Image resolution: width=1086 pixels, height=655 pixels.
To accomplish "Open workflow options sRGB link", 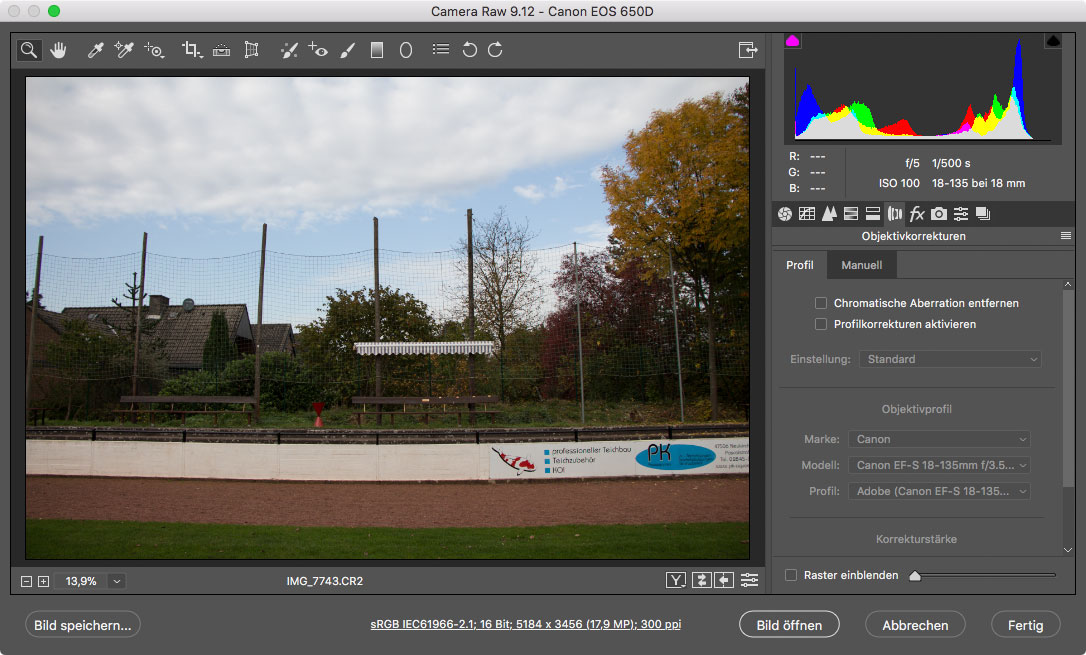I will pyautogui.click(x=526, y=625).
